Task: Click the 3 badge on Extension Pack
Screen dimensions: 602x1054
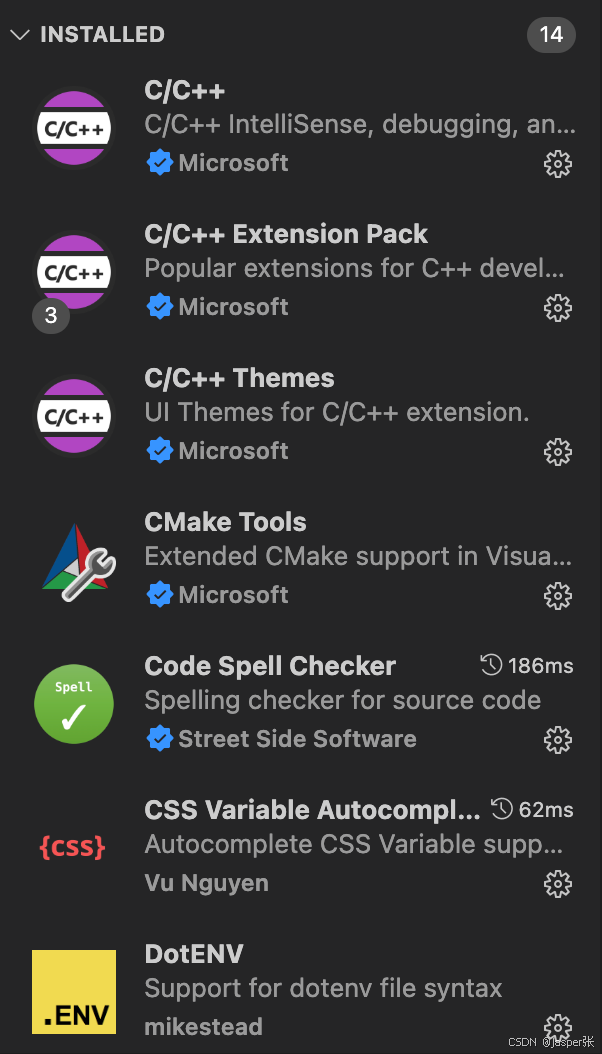Action: point(51,315)
